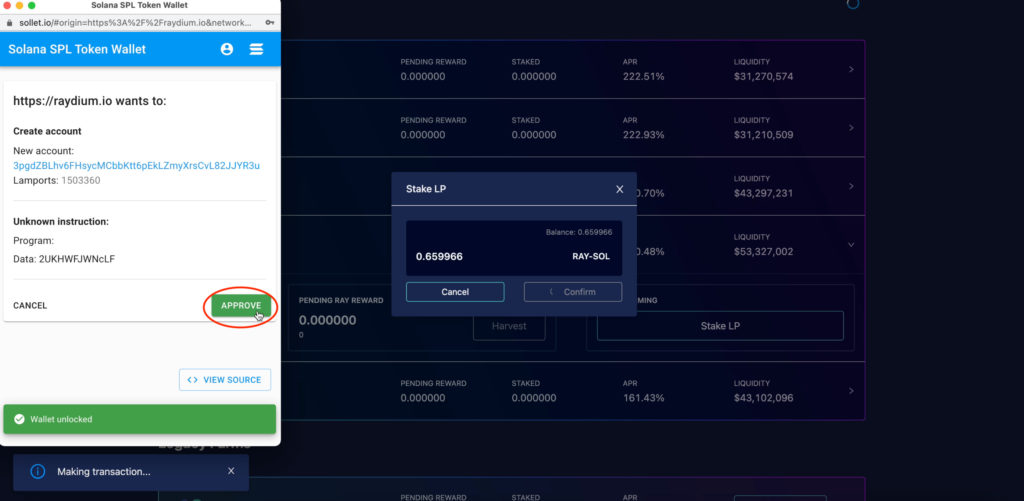This screenshot has width=1024, height=501.
Task: Click the sollet.io address bar URL
Action: (x=135, y=22)
